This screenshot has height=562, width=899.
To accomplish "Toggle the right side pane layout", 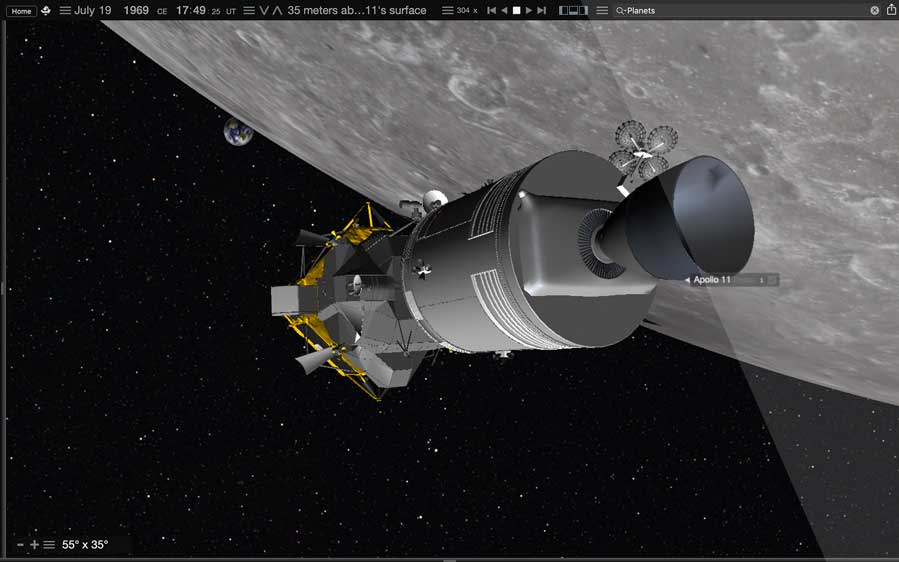I will click(x=584, y=10).
